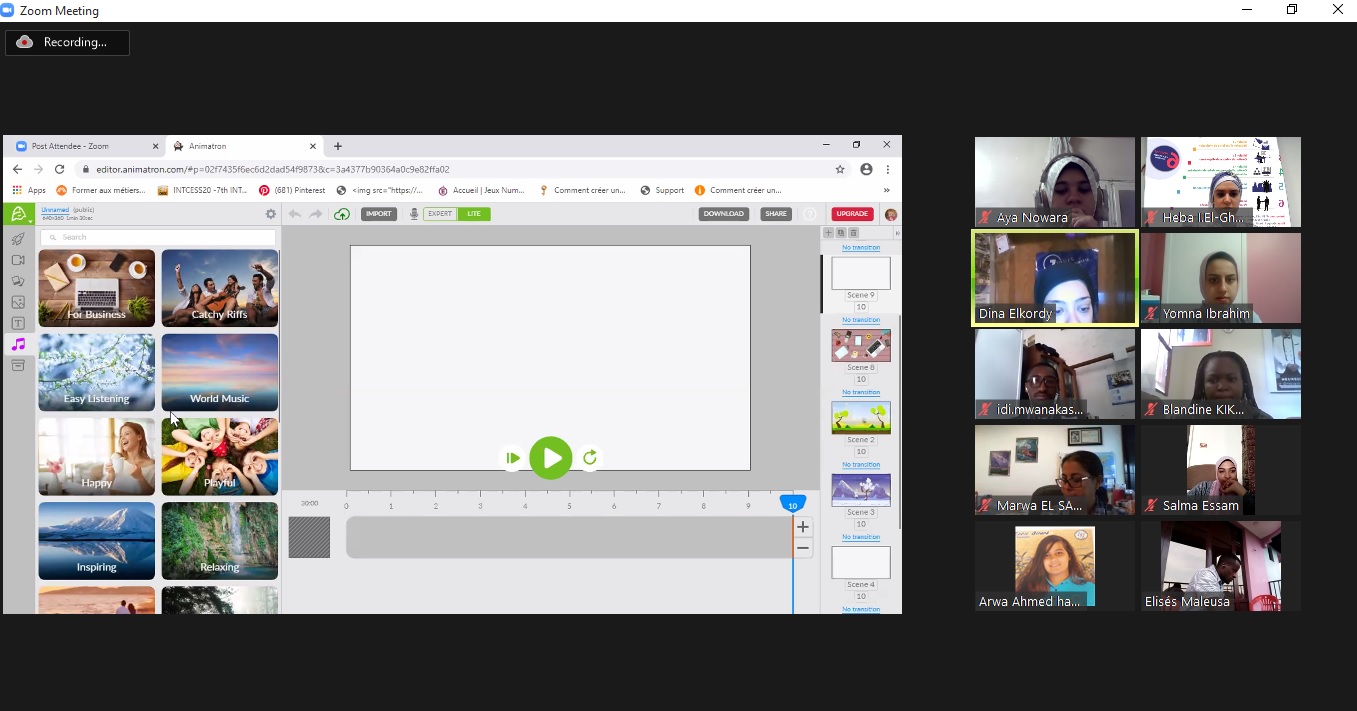This screenshot has width=1357, height=711.
Task: Click the microphone voice-over icon
Action: pyautogui.click(x=414, y=214)
